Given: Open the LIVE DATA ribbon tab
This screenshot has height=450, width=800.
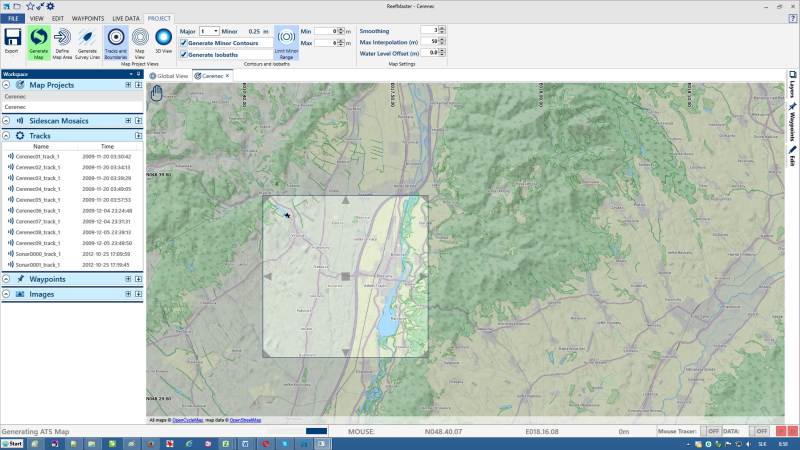Looking at the screenshot, I should pos(126,18).
